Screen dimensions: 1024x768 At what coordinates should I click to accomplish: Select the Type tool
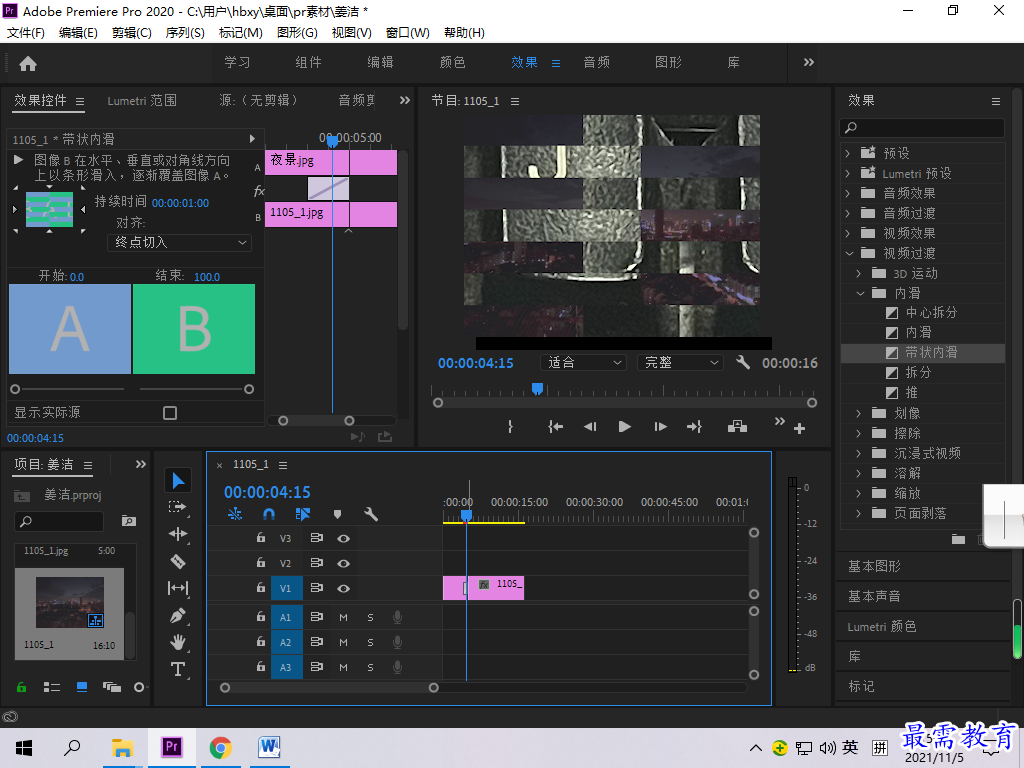(178, 669)
